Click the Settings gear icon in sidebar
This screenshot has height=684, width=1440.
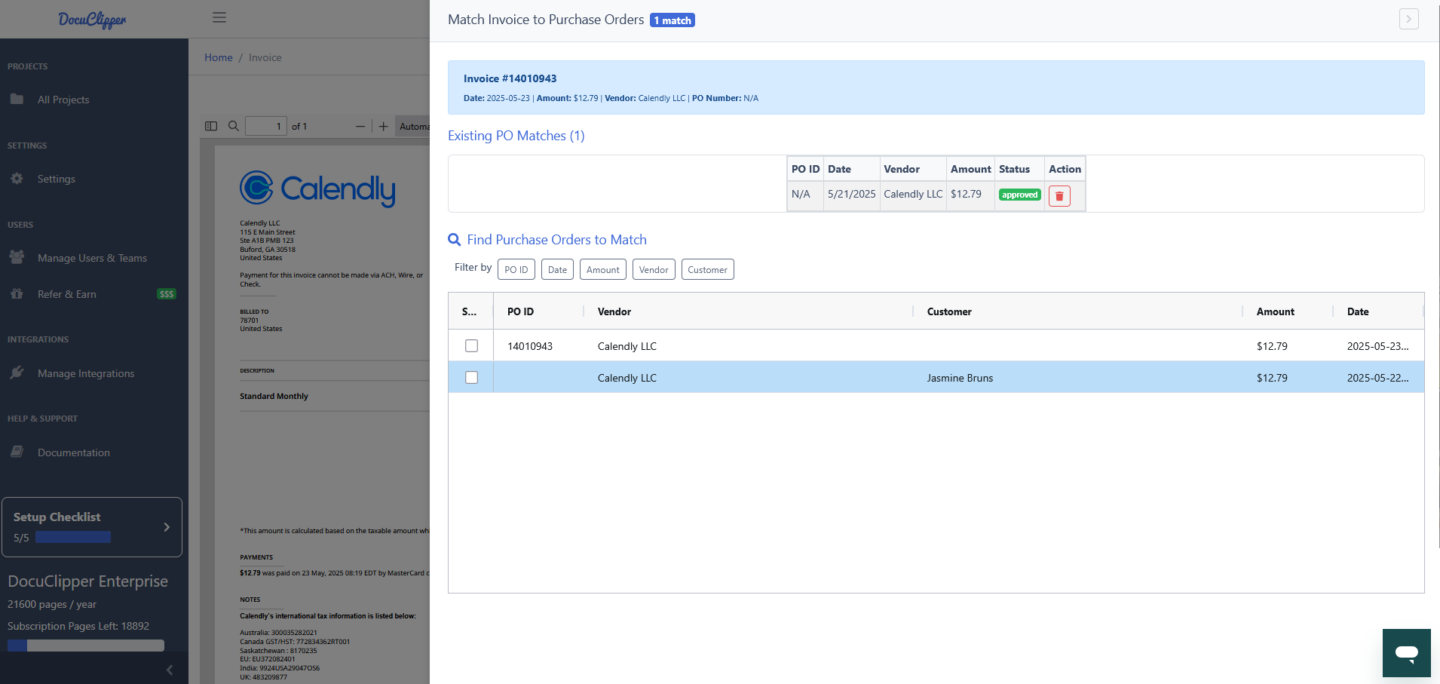(17, 178)
